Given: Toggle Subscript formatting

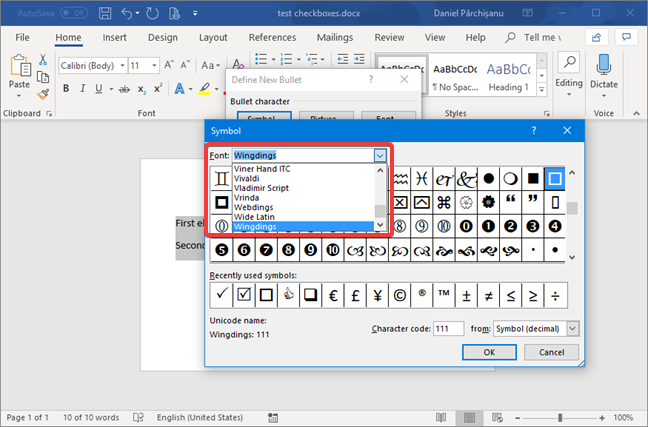Looking at the screenshot, I should tap(142, 89).
